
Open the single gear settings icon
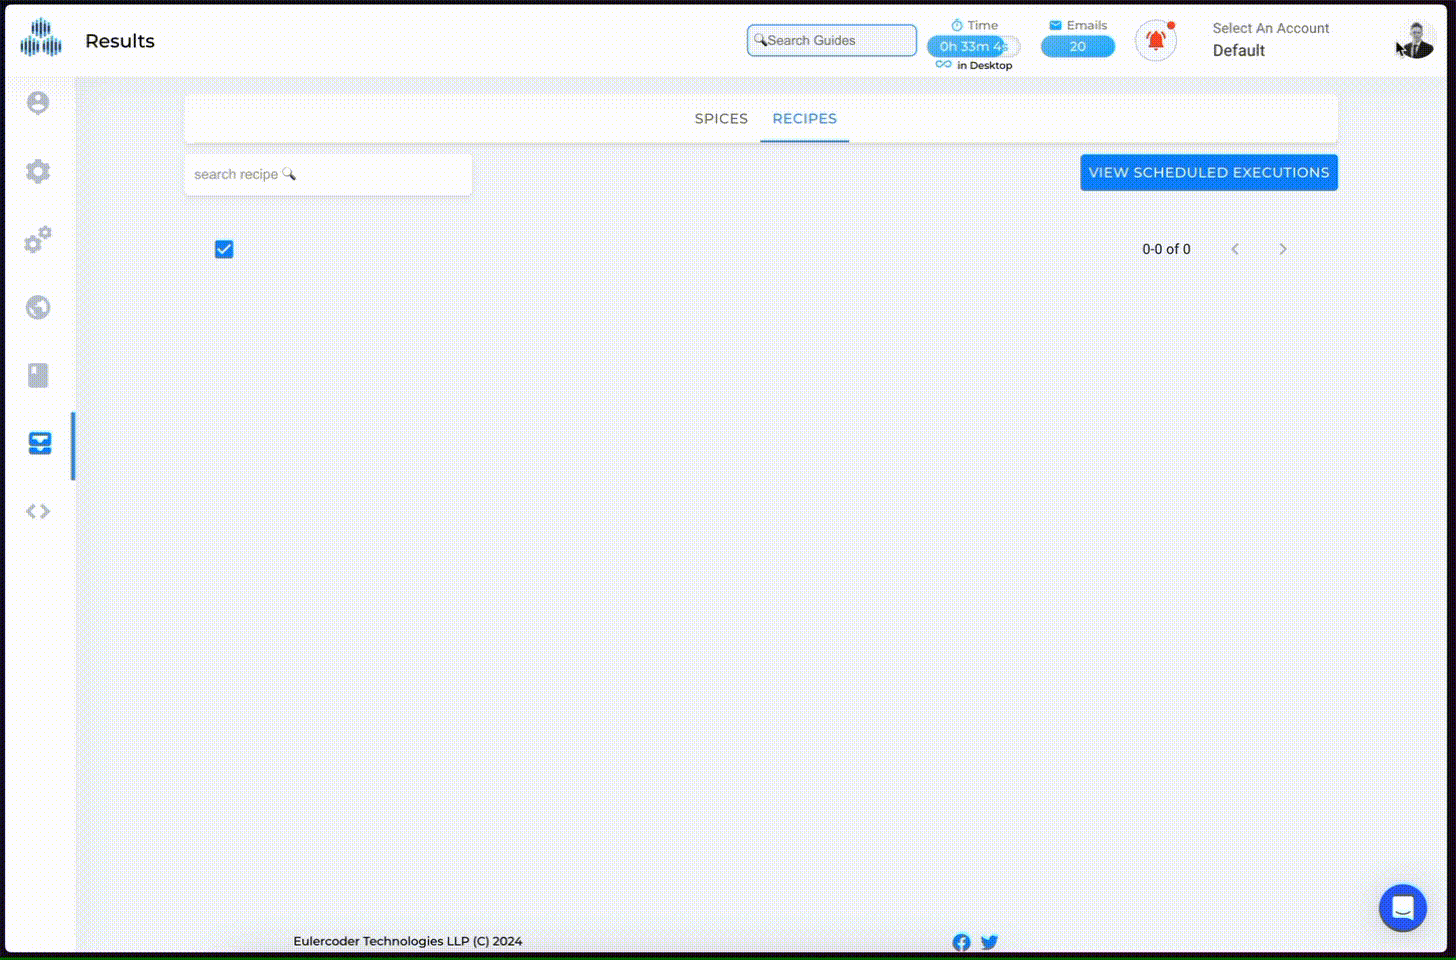coord(38,171)
